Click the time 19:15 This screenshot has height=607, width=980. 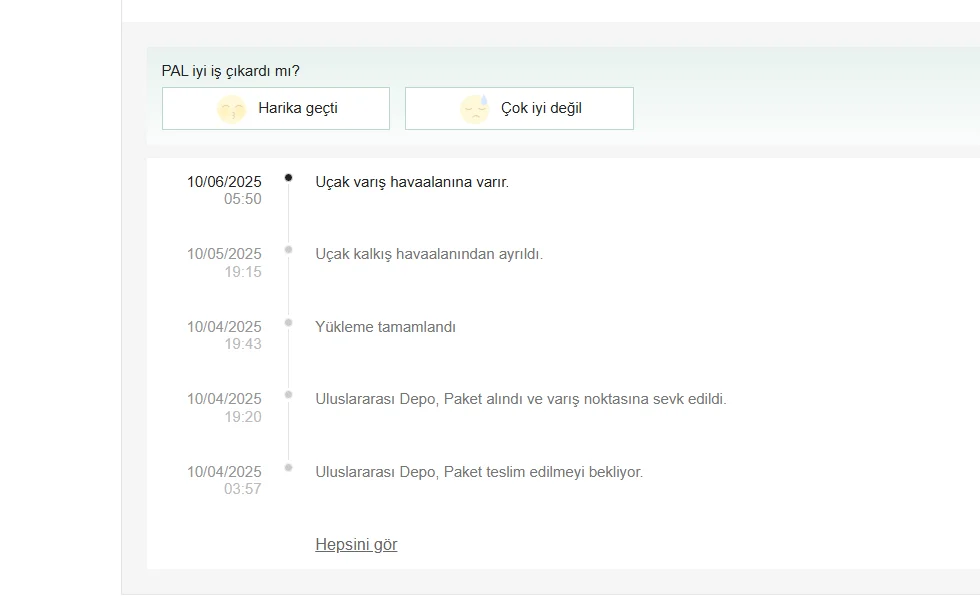pos(242,272)
